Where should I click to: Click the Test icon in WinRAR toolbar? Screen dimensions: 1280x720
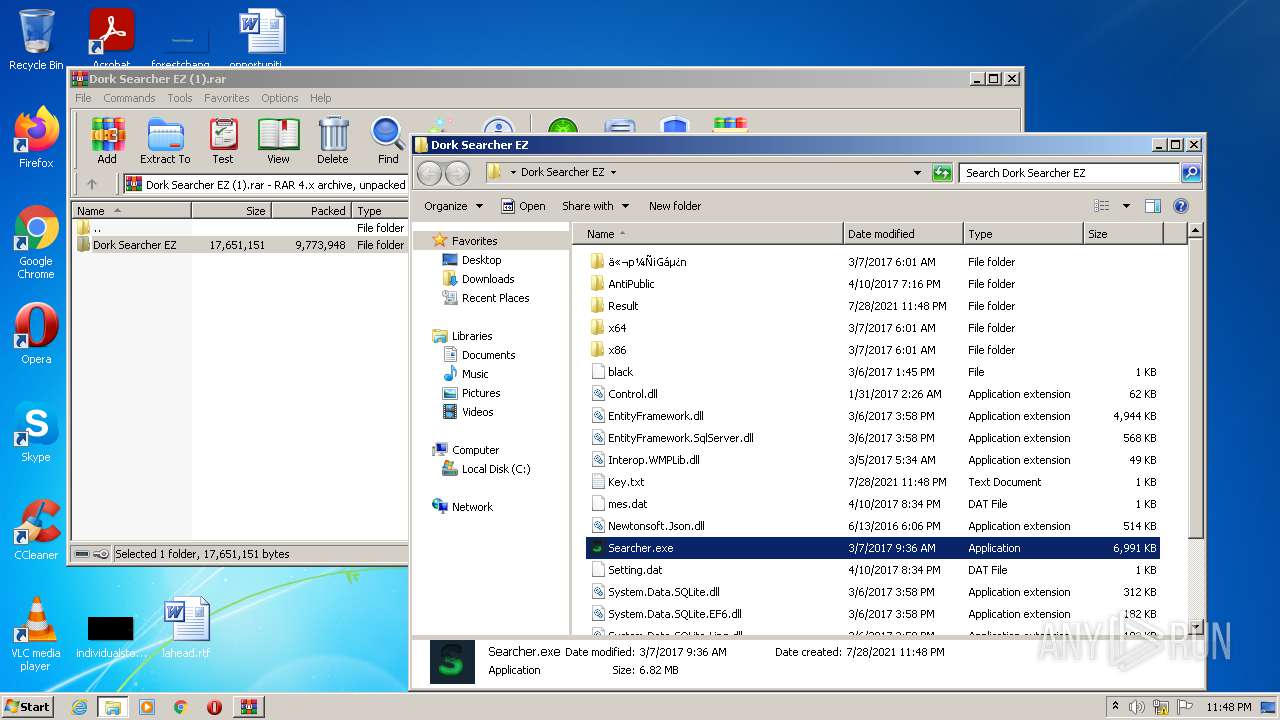(223, 141)
